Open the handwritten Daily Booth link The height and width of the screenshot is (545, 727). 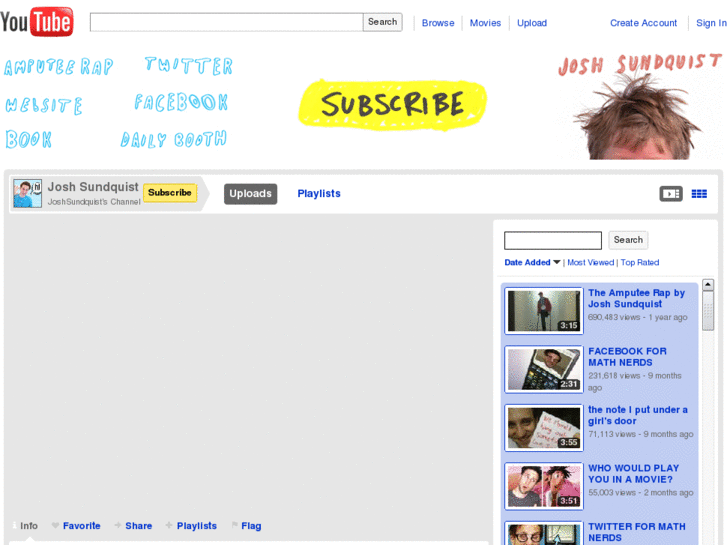(173, 139)
